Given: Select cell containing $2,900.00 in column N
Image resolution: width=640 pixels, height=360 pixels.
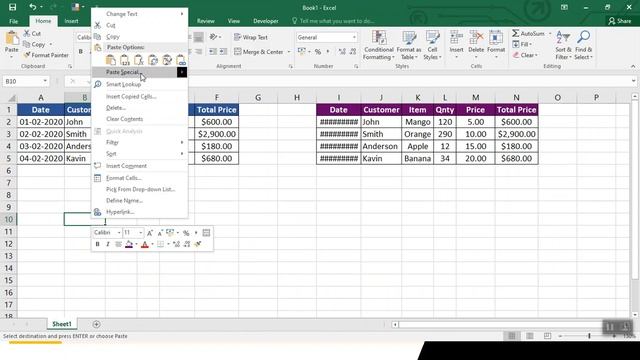Looking at the screenshot, I should coord(516,134).
